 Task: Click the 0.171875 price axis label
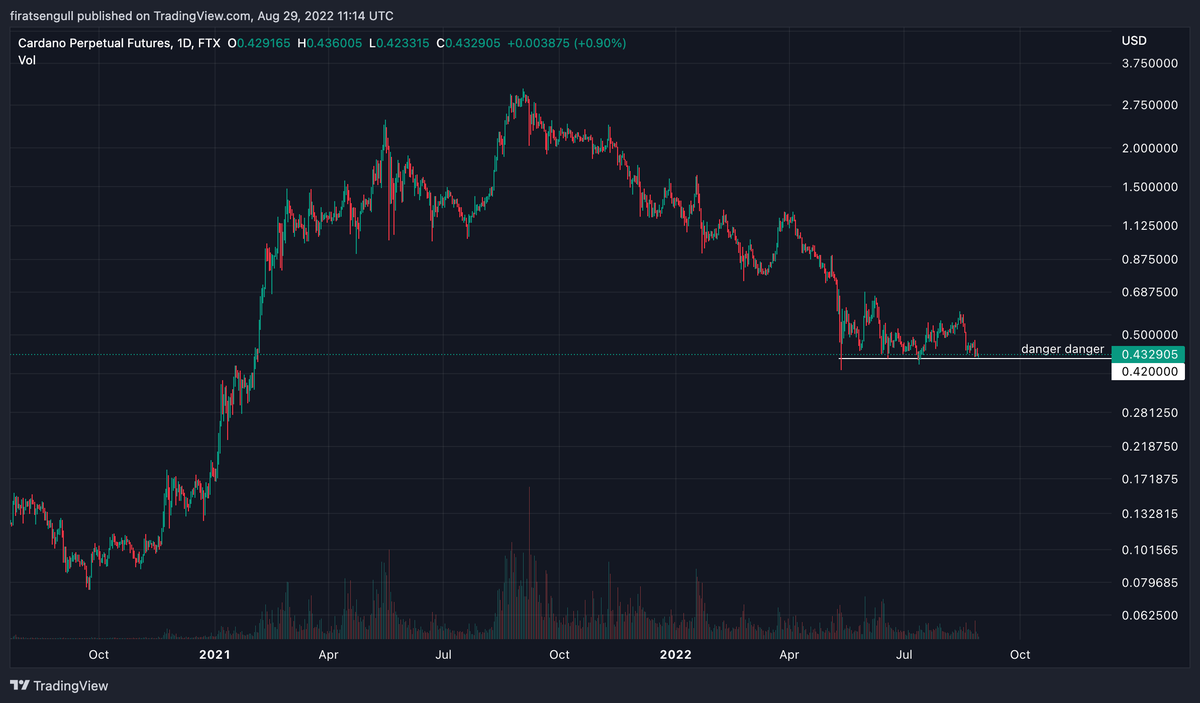(x=1150, y=479)
